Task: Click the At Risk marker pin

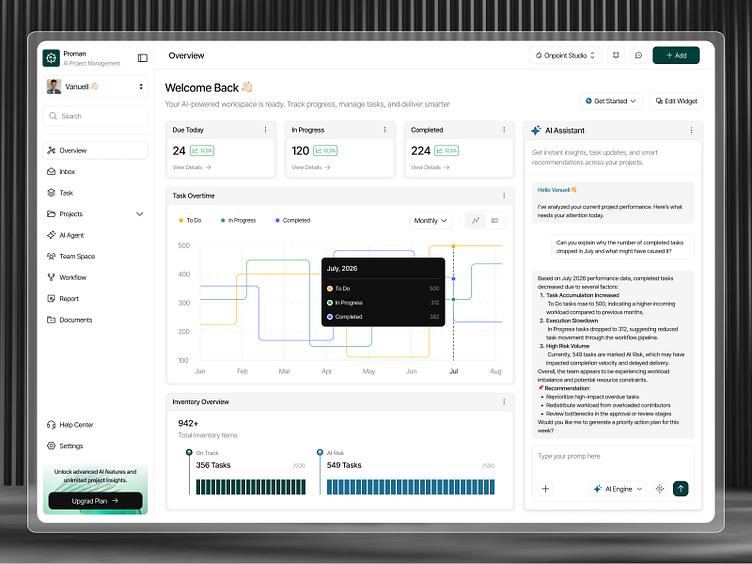Action: coord(320,452)
